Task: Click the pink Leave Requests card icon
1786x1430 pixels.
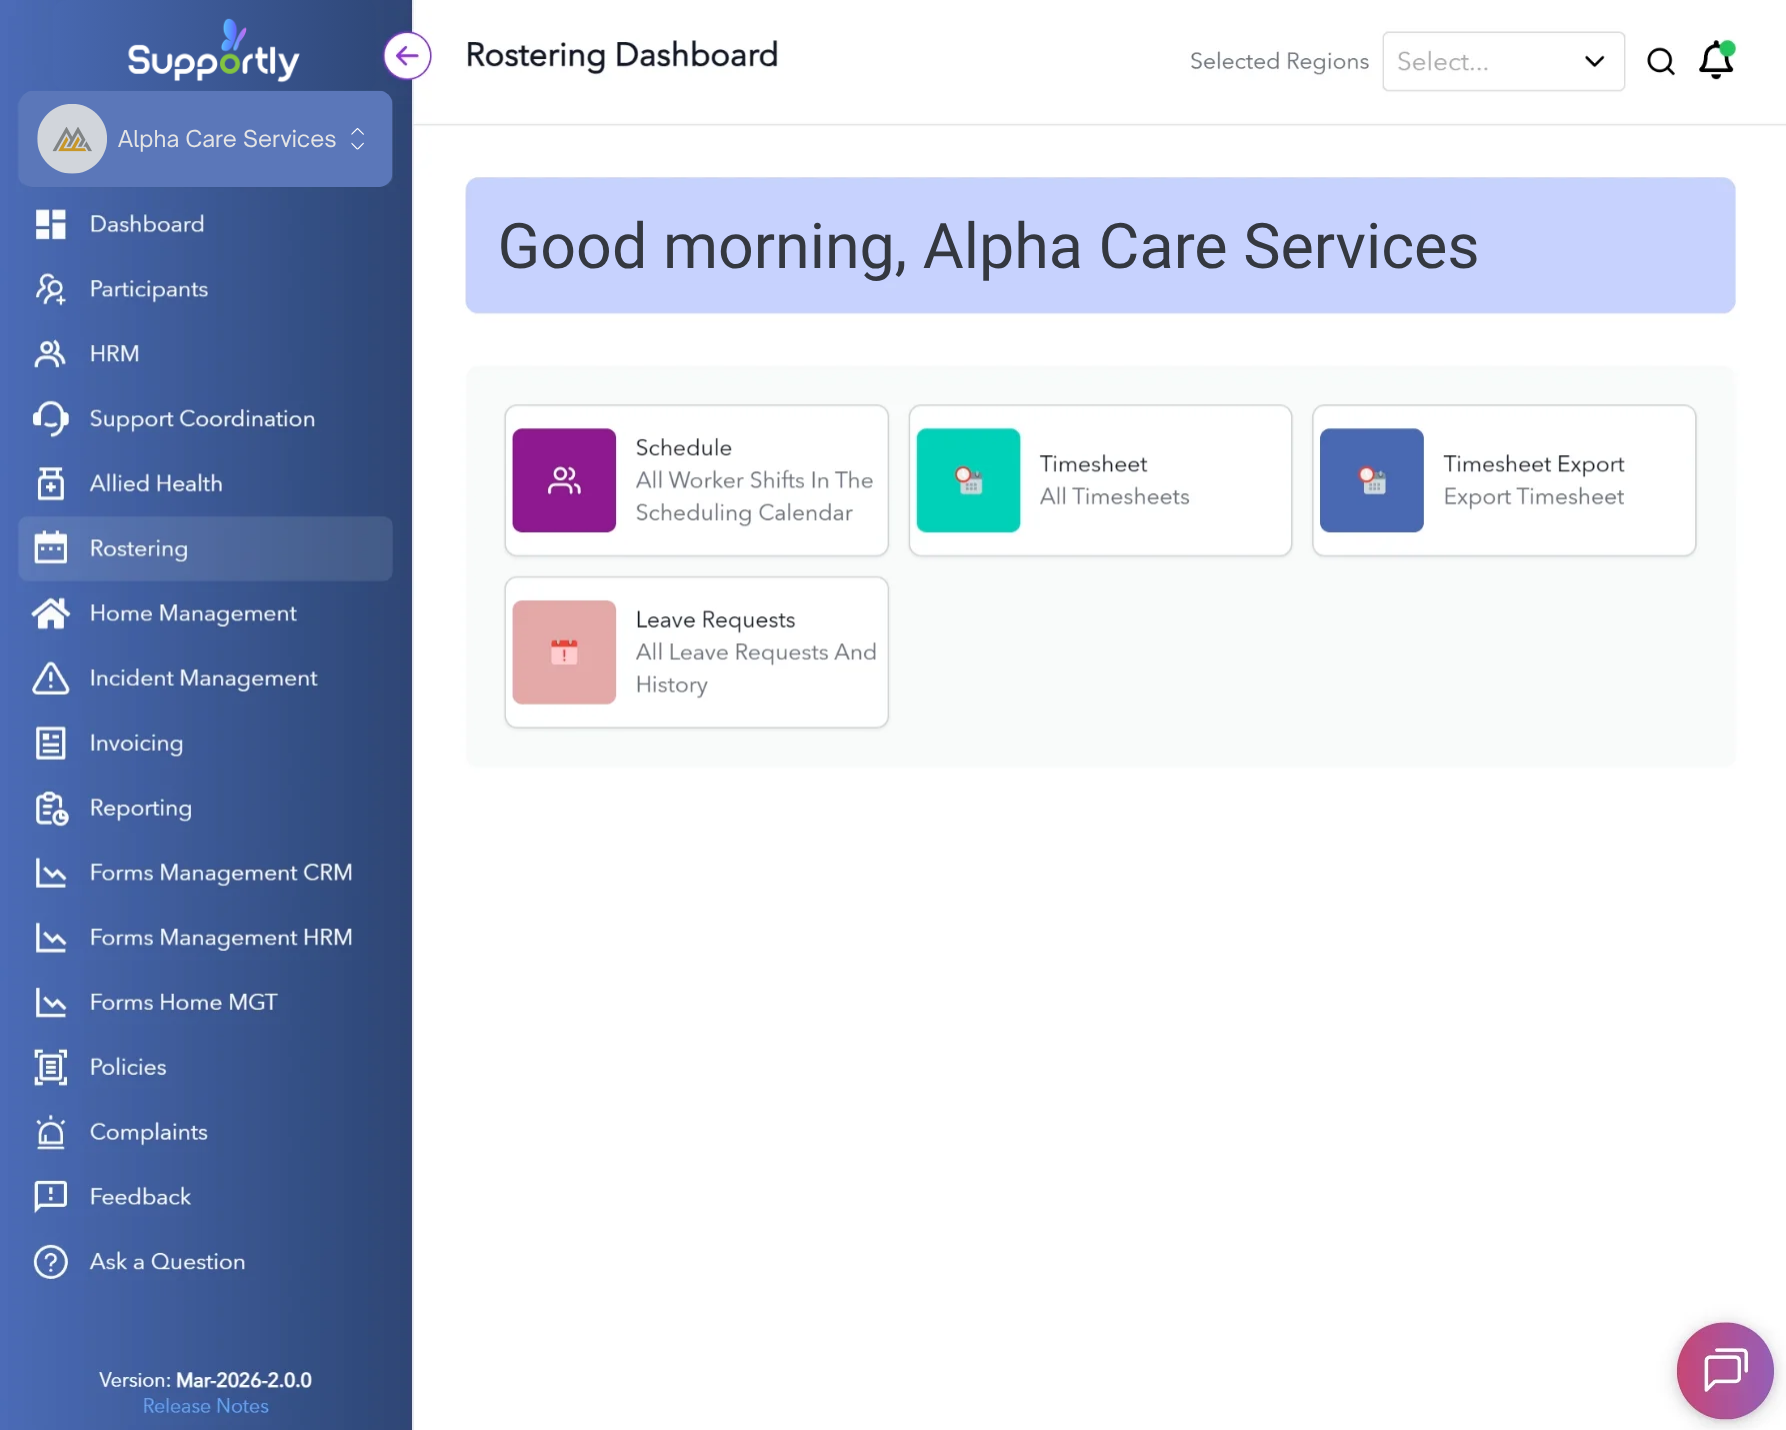Action: (x=564, y=652)
